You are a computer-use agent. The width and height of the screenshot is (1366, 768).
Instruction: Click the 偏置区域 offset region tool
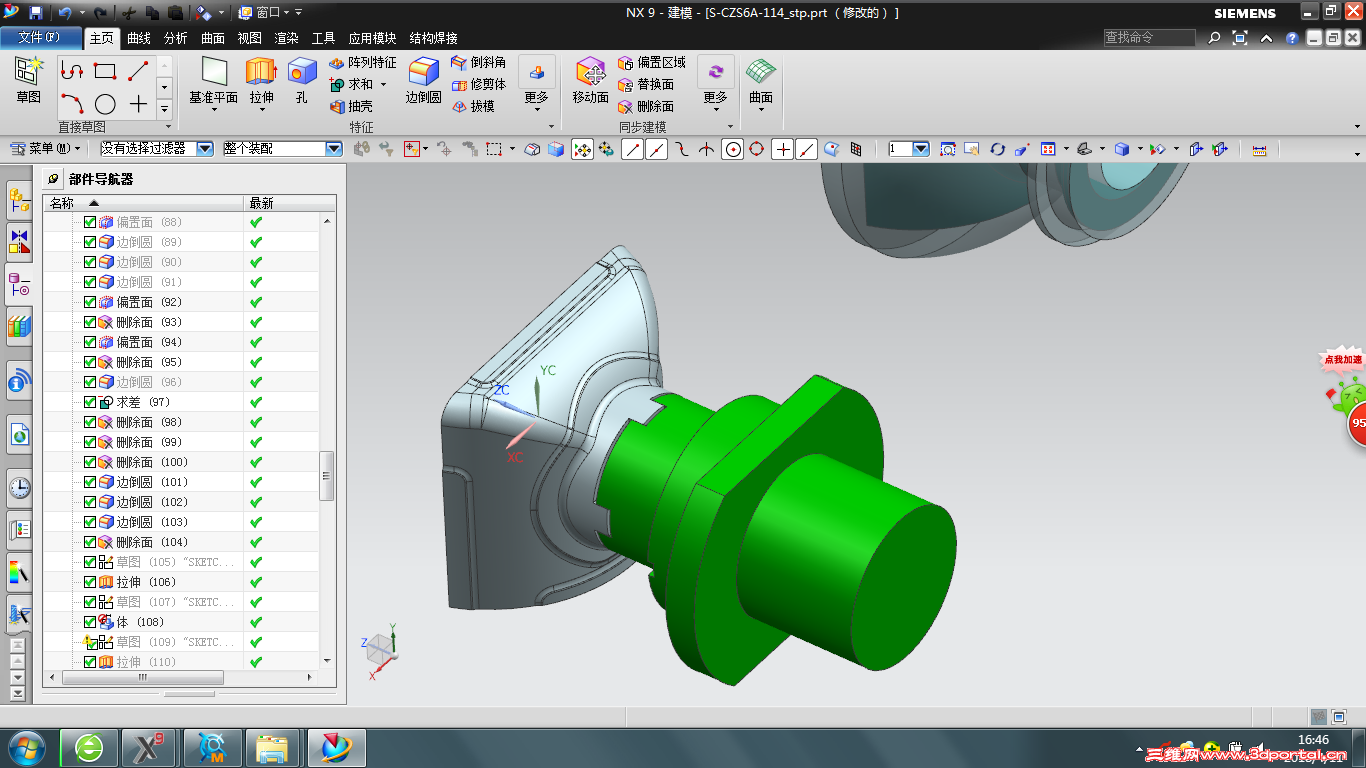[x=651, y=62]
